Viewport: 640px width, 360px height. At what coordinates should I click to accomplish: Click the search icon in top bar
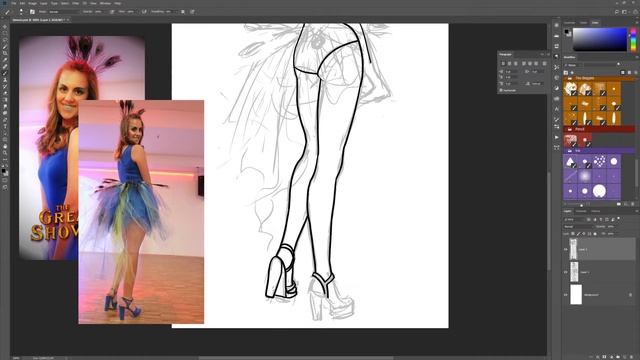617,12
